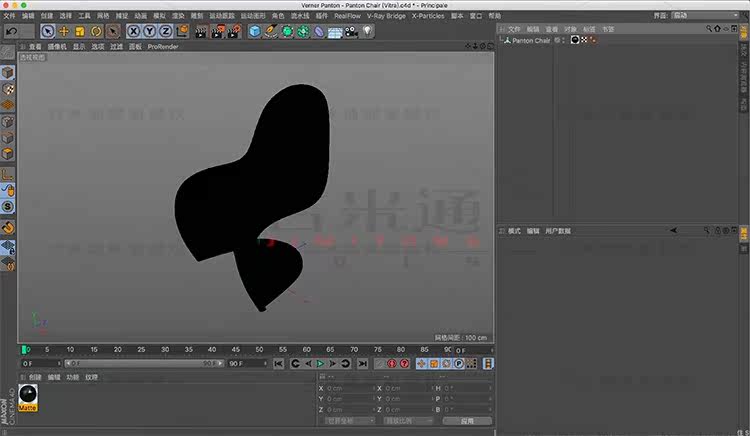Click stepper on position X field

coord(373,389)
